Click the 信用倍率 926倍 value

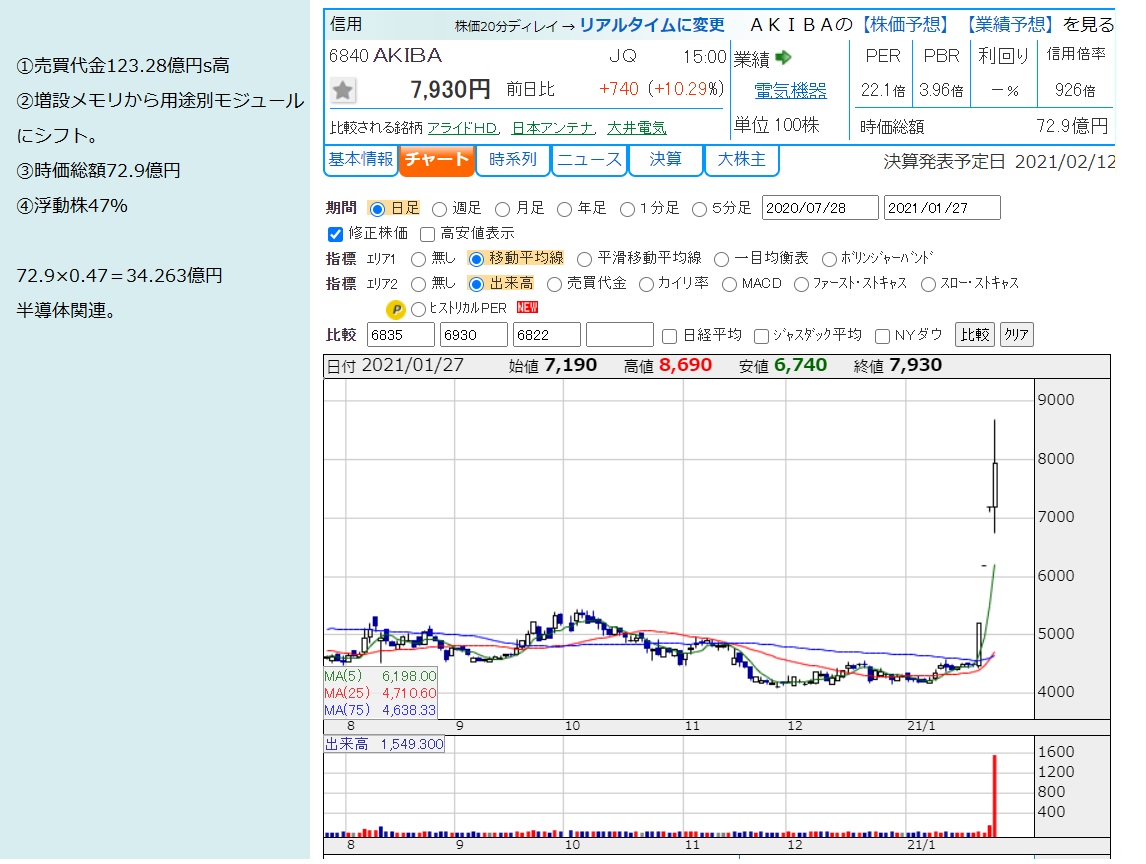pos(1075,91)
